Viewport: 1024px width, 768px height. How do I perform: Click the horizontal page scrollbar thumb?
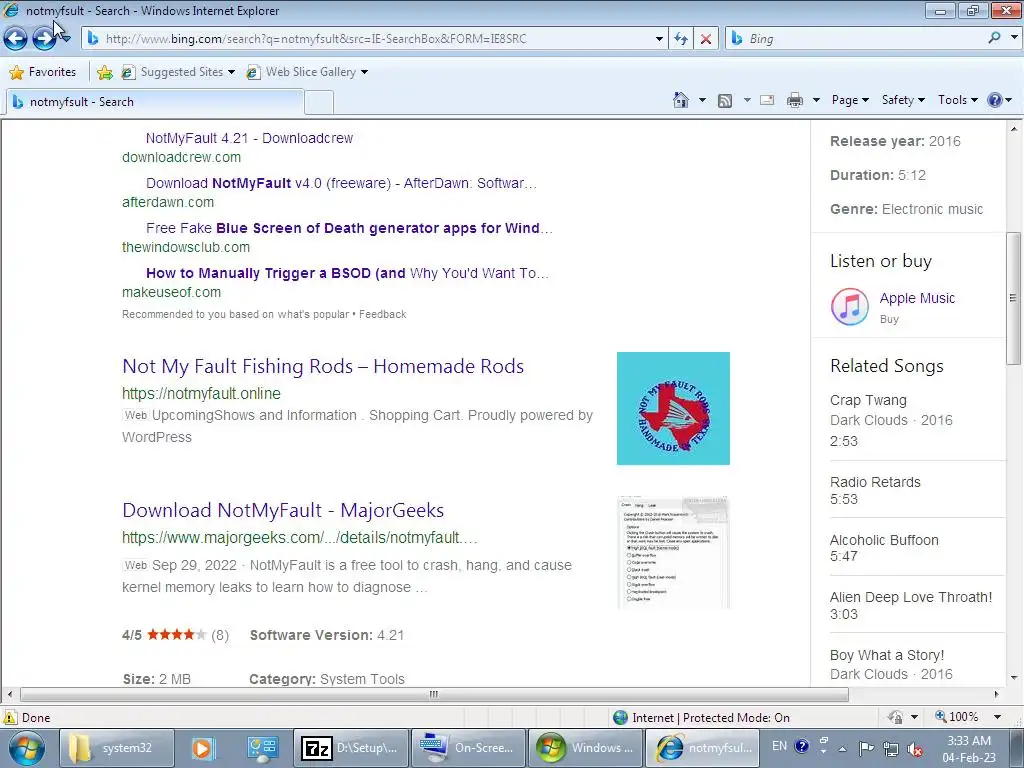[434, 694]
